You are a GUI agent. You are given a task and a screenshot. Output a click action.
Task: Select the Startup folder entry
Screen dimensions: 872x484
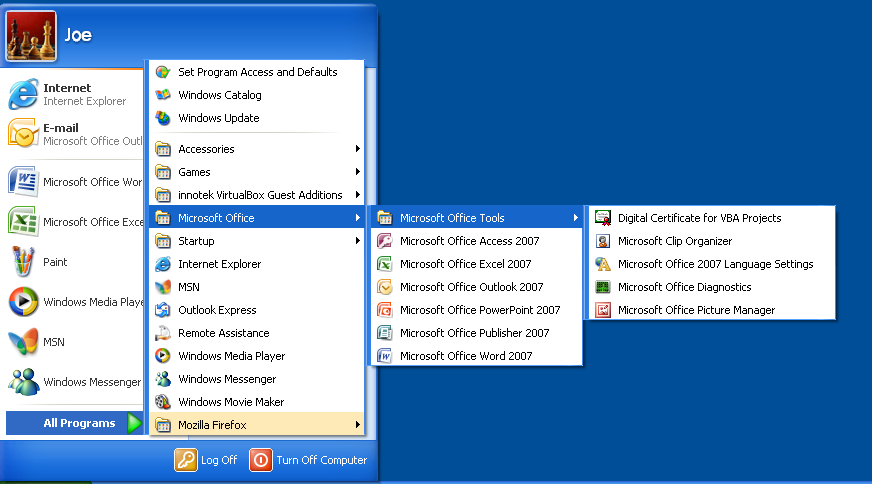[256, 241]
